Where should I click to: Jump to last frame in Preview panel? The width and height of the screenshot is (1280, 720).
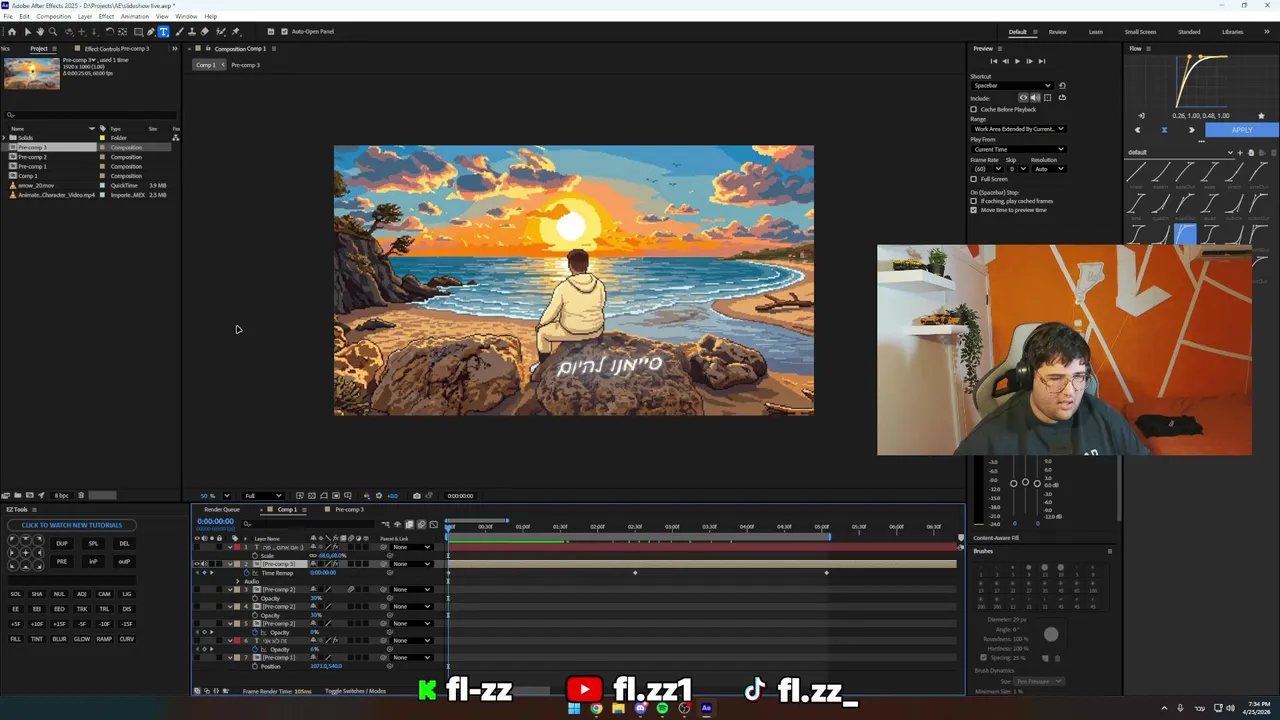[1042, 61]
